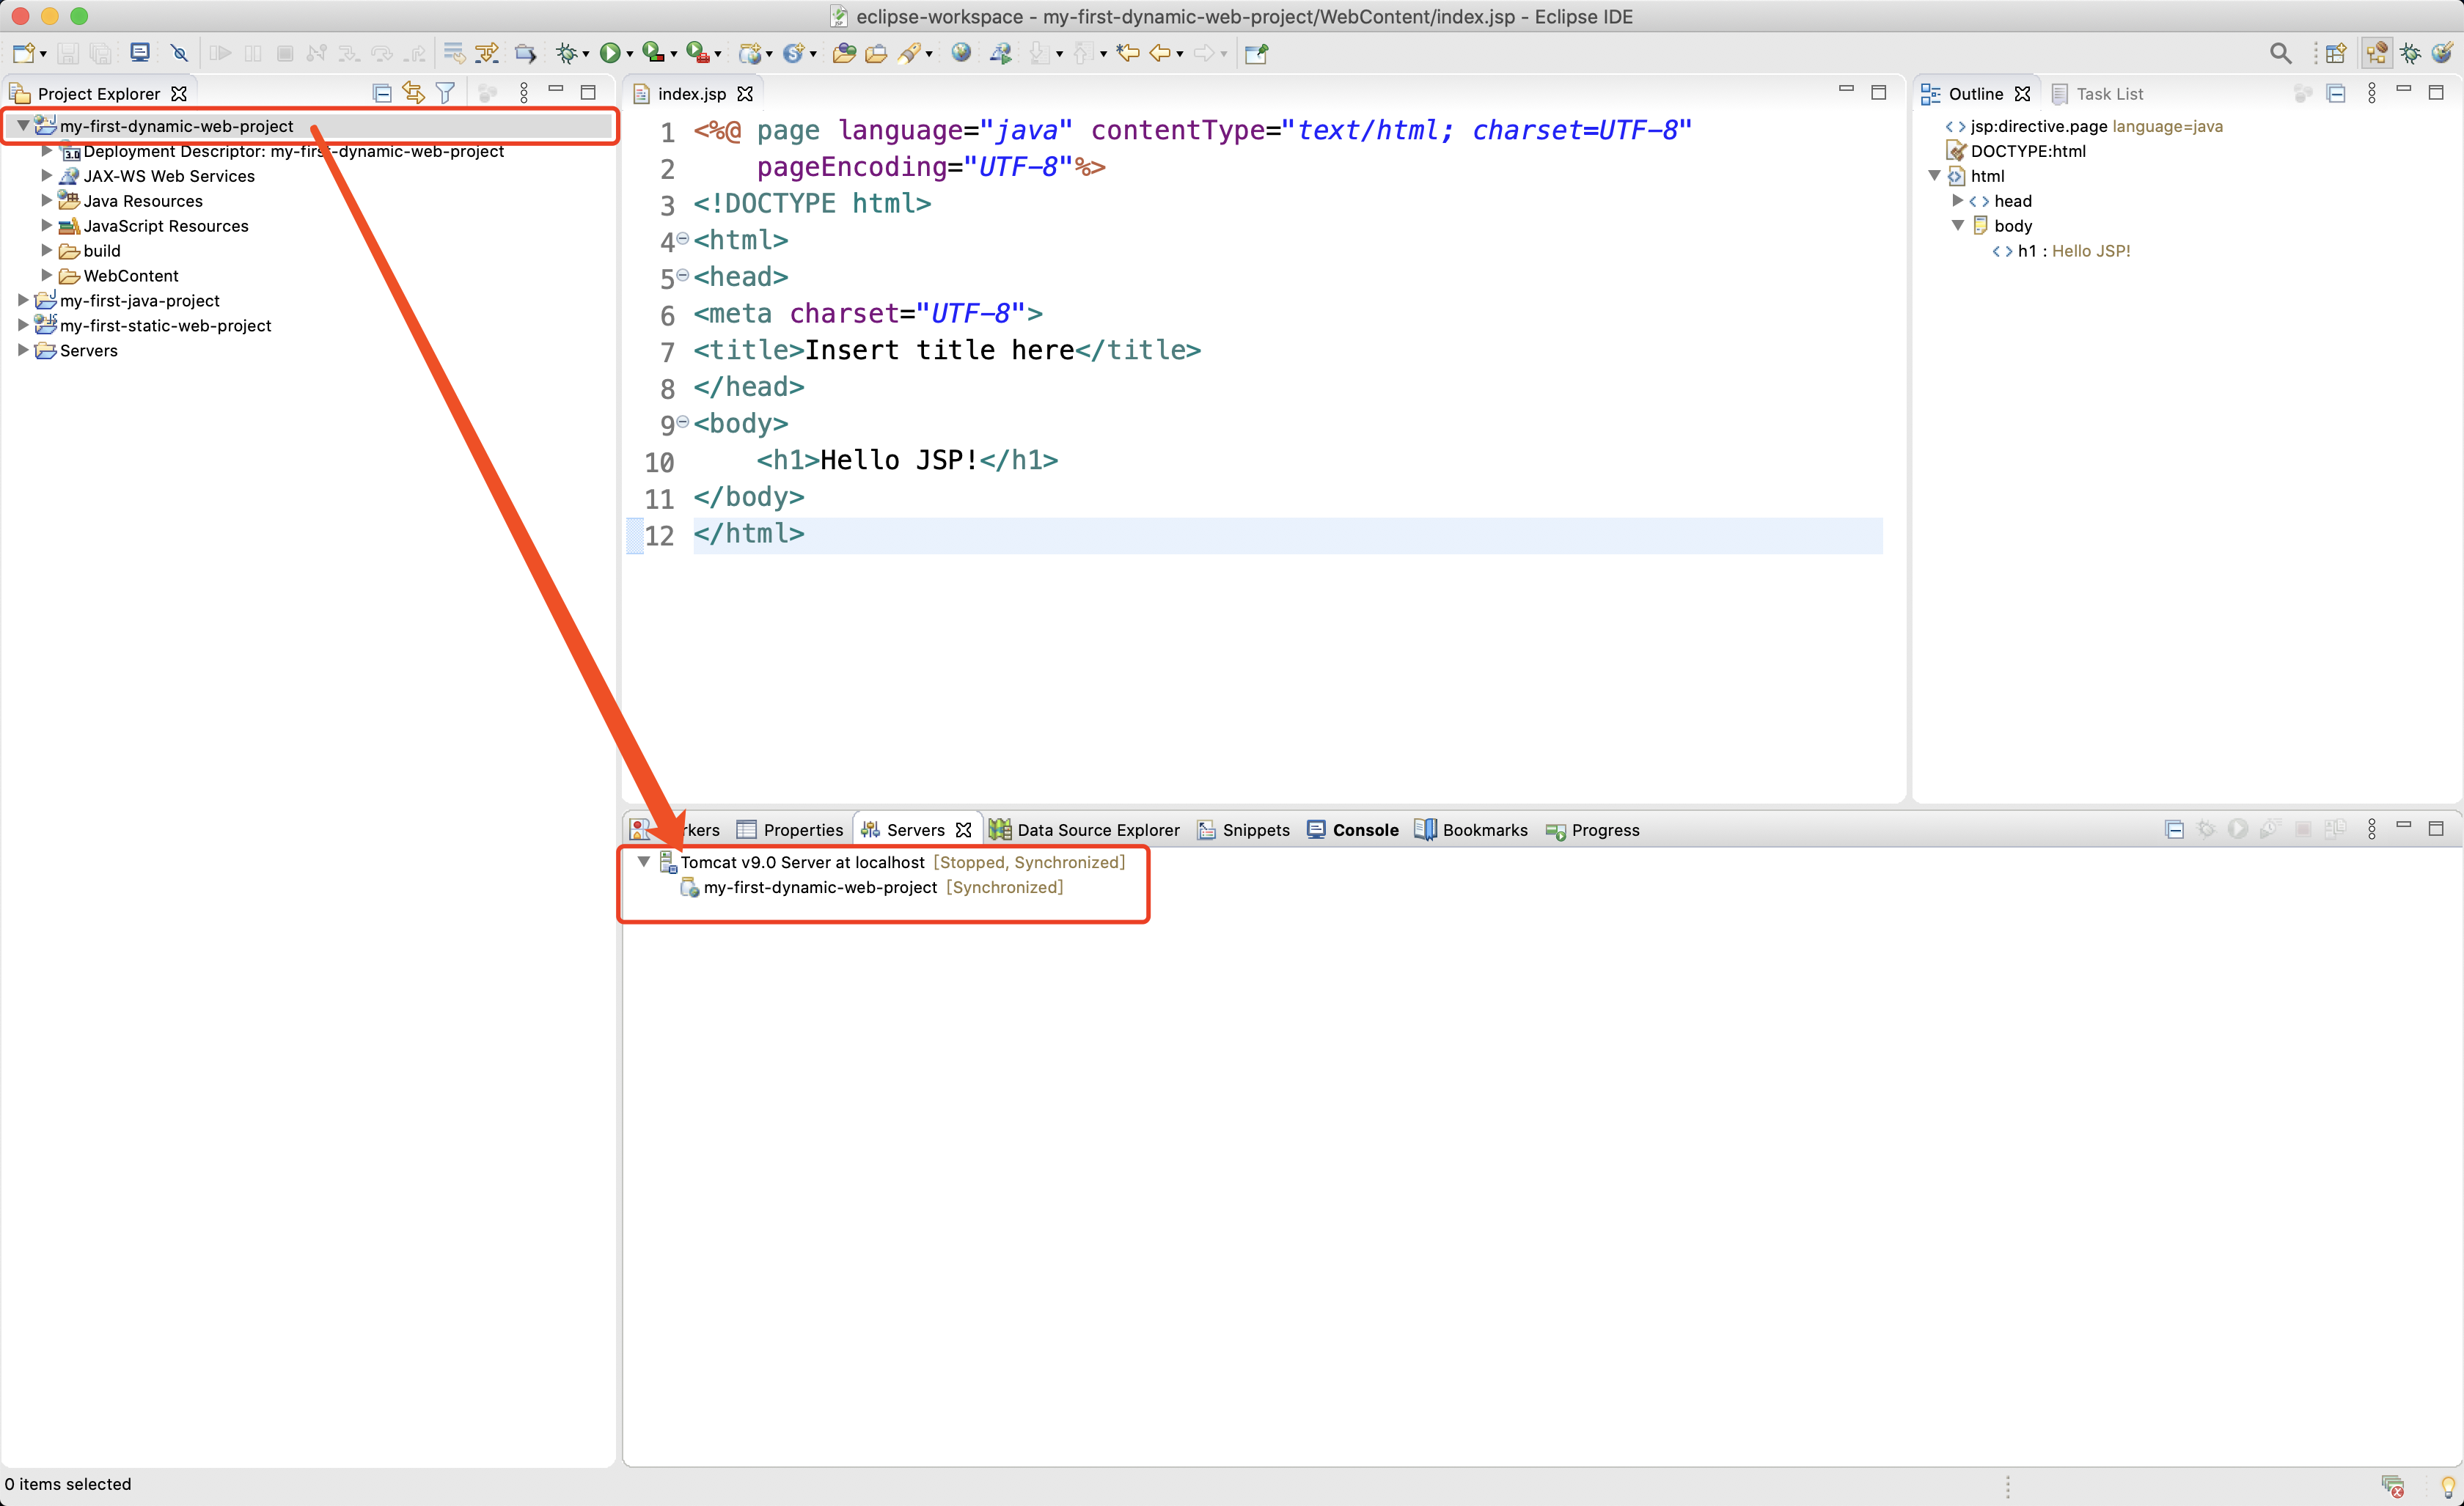Click the Open Web Browser globe icon
Image resolution: width=2464 pixels, height=1506 pixels.
pos(961,53)
